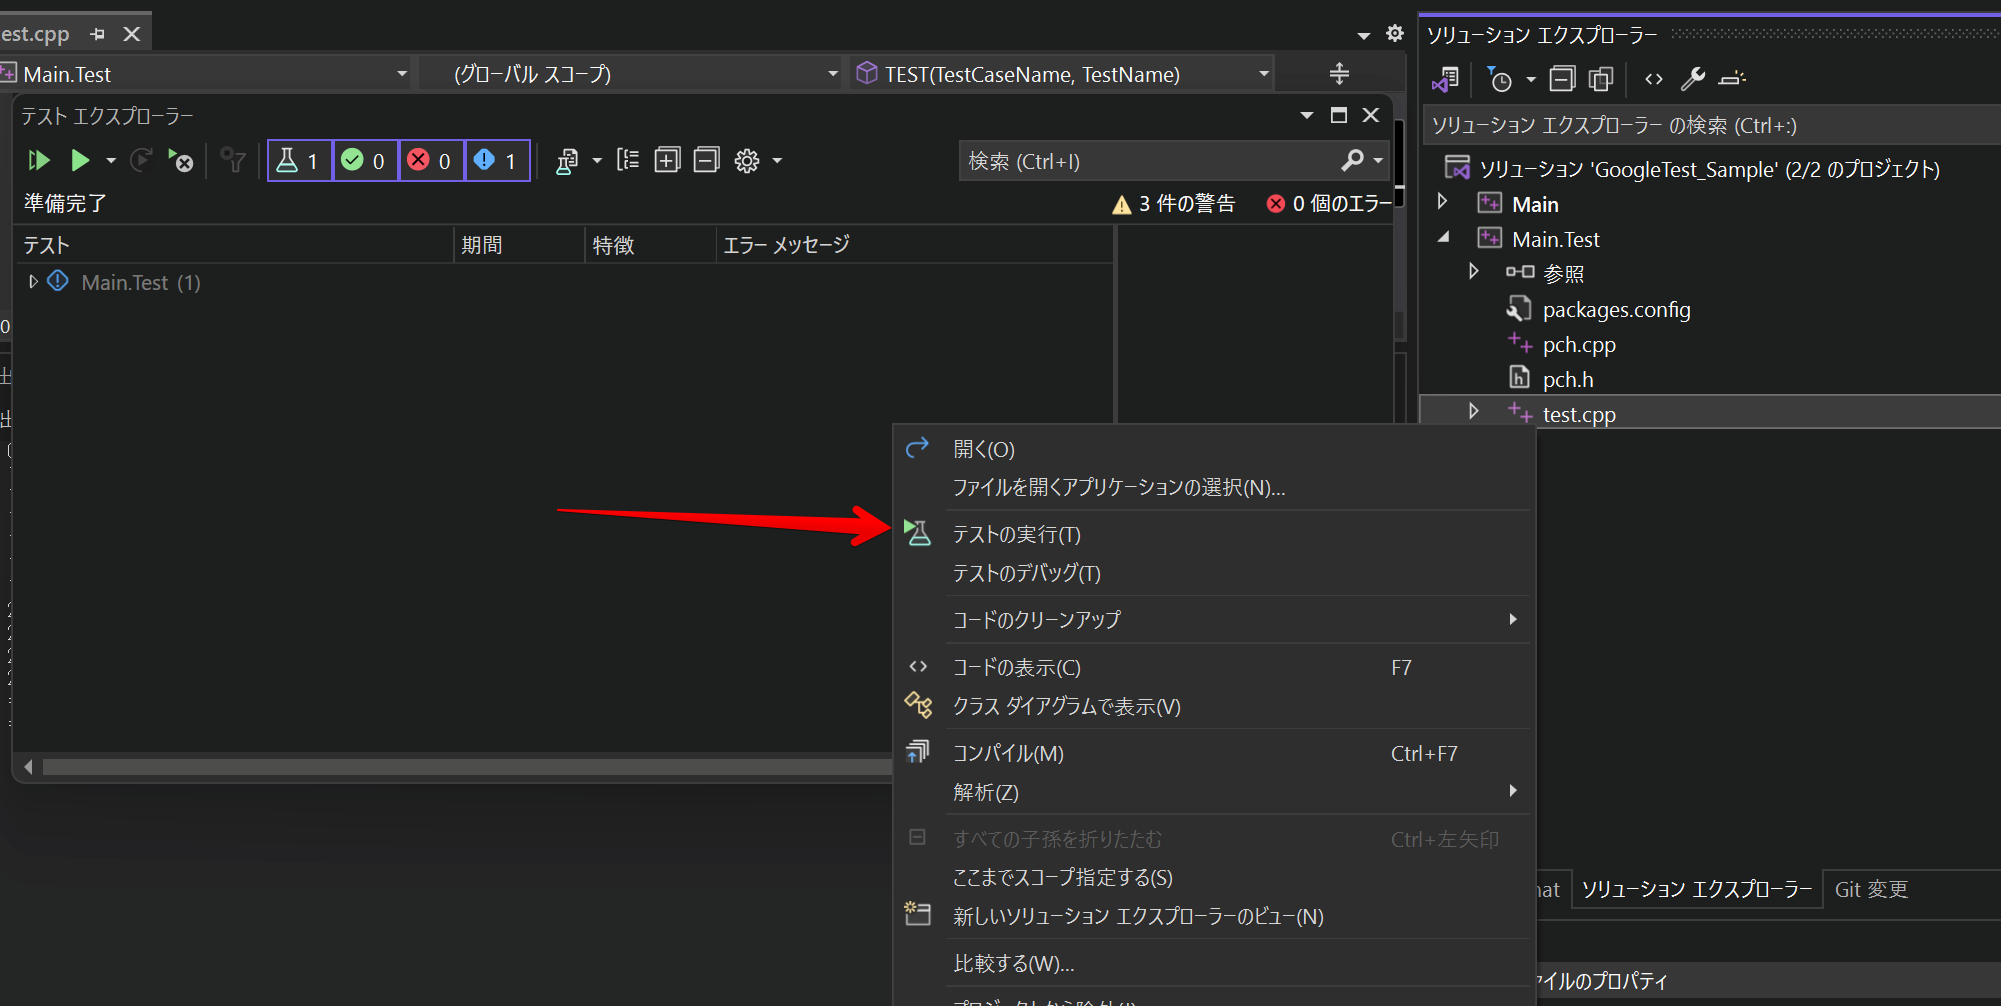
Task: Open Test Explorer settings gear icon
Action: coord(747,160)
